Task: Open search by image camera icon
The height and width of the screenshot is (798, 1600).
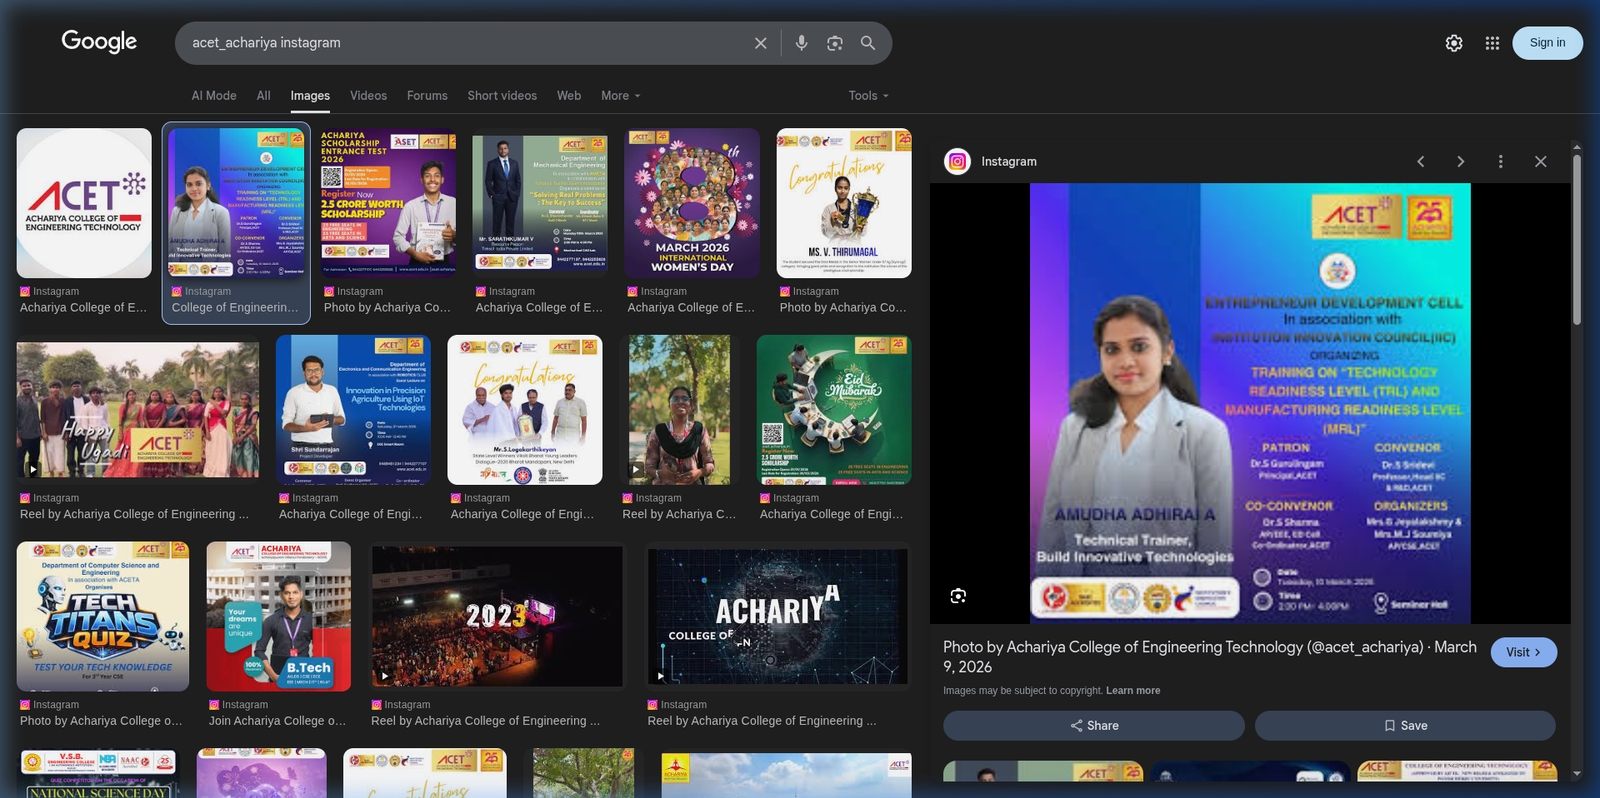Action: pyautogui.click(x=835, y=43)
